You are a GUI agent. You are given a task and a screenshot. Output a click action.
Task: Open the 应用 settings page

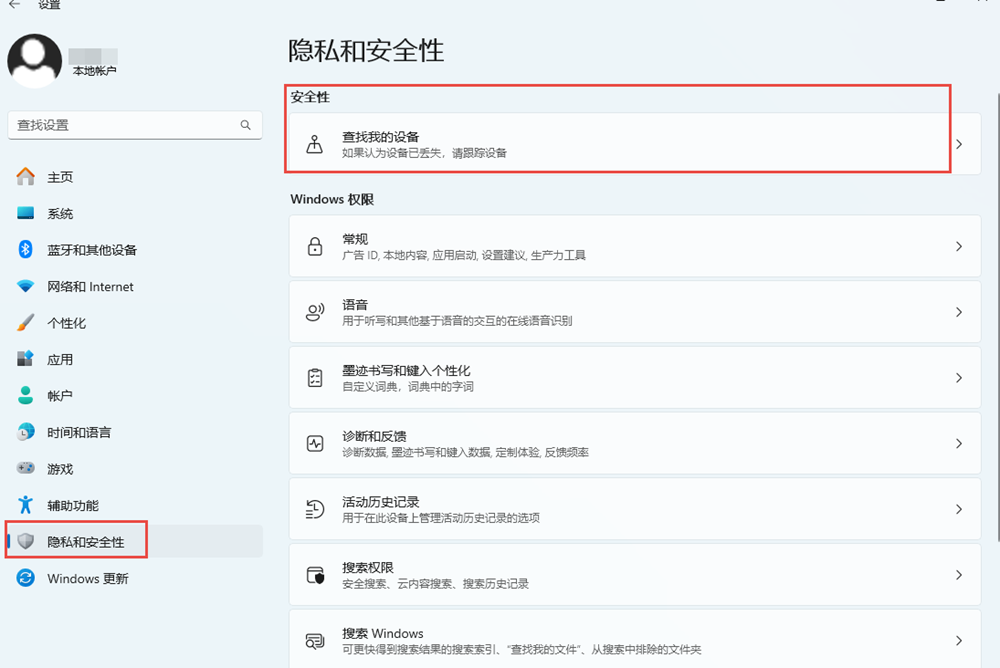(x=60, y=360)
